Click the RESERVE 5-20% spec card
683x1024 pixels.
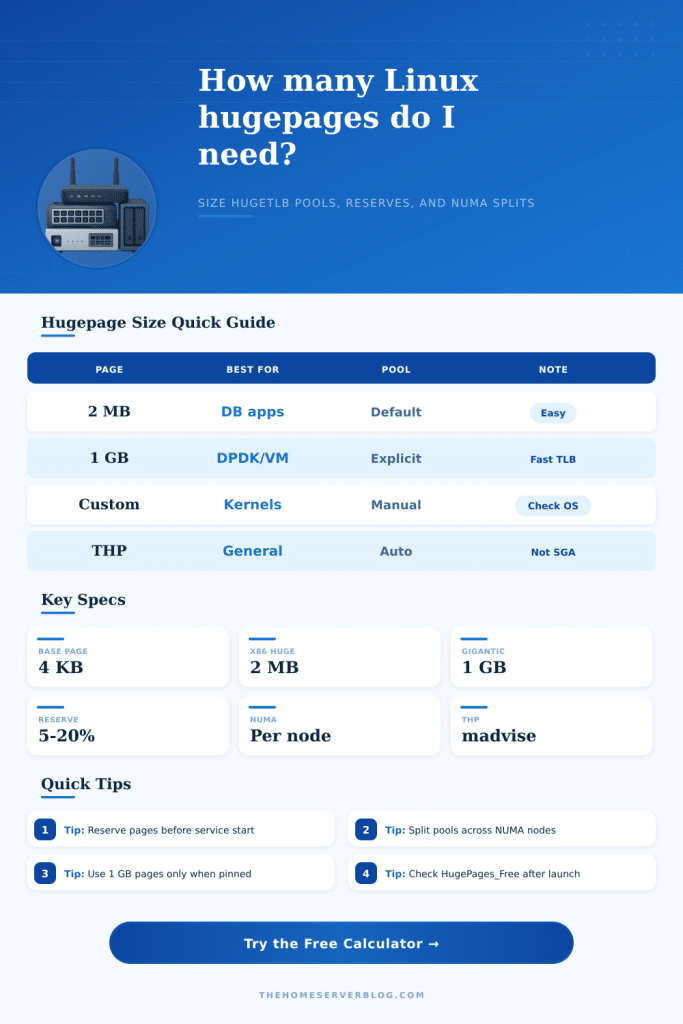[128, 726]
